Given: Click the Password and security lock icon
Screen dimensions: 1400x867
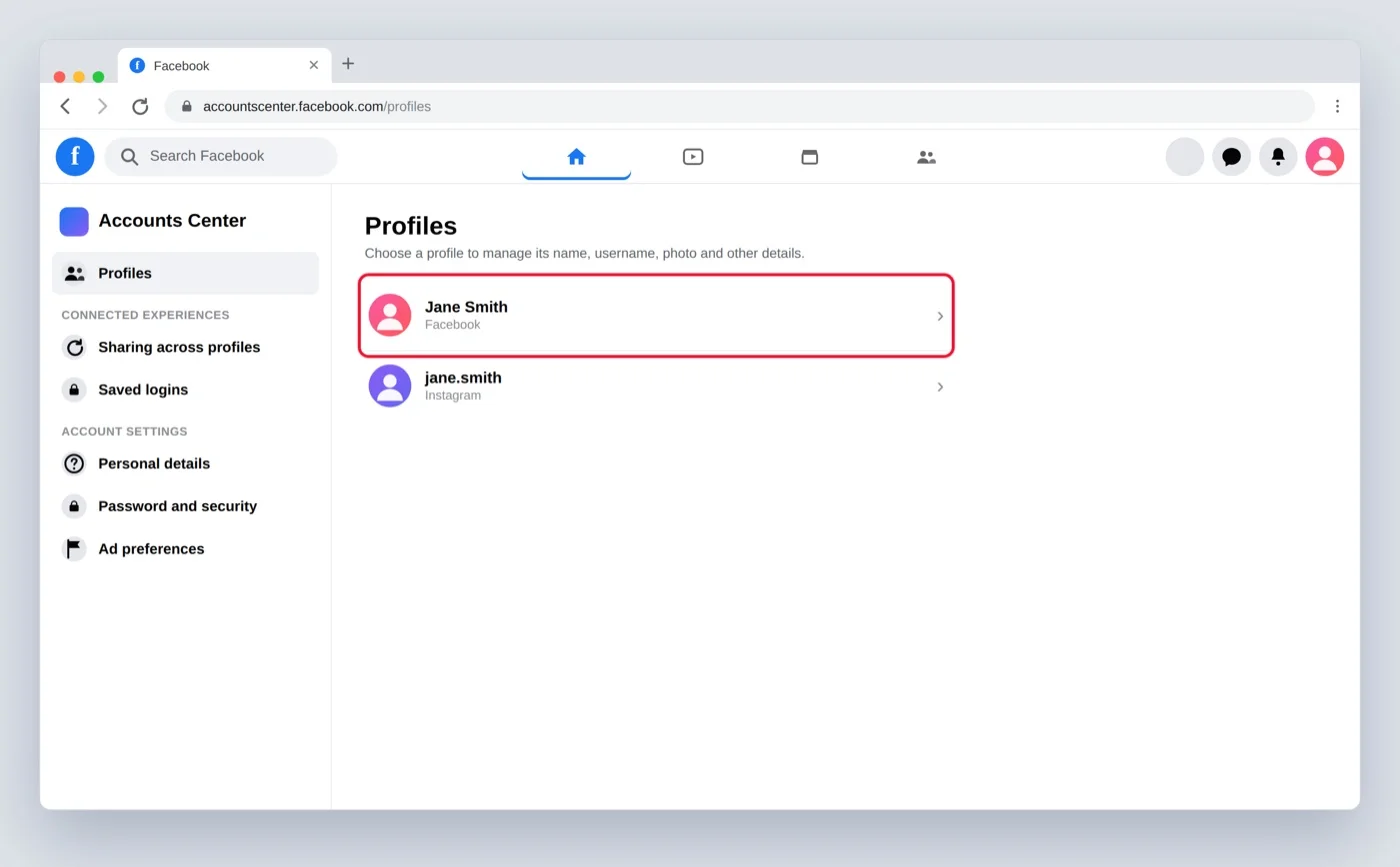Looking at the screenshot, I should click(x=74, y=506).
